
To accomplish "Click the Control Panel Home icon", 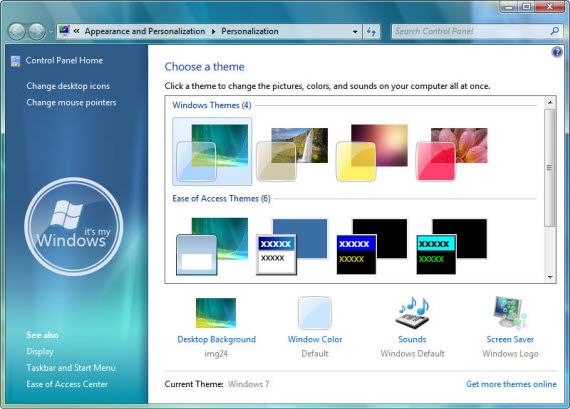I will pos(15,61).
